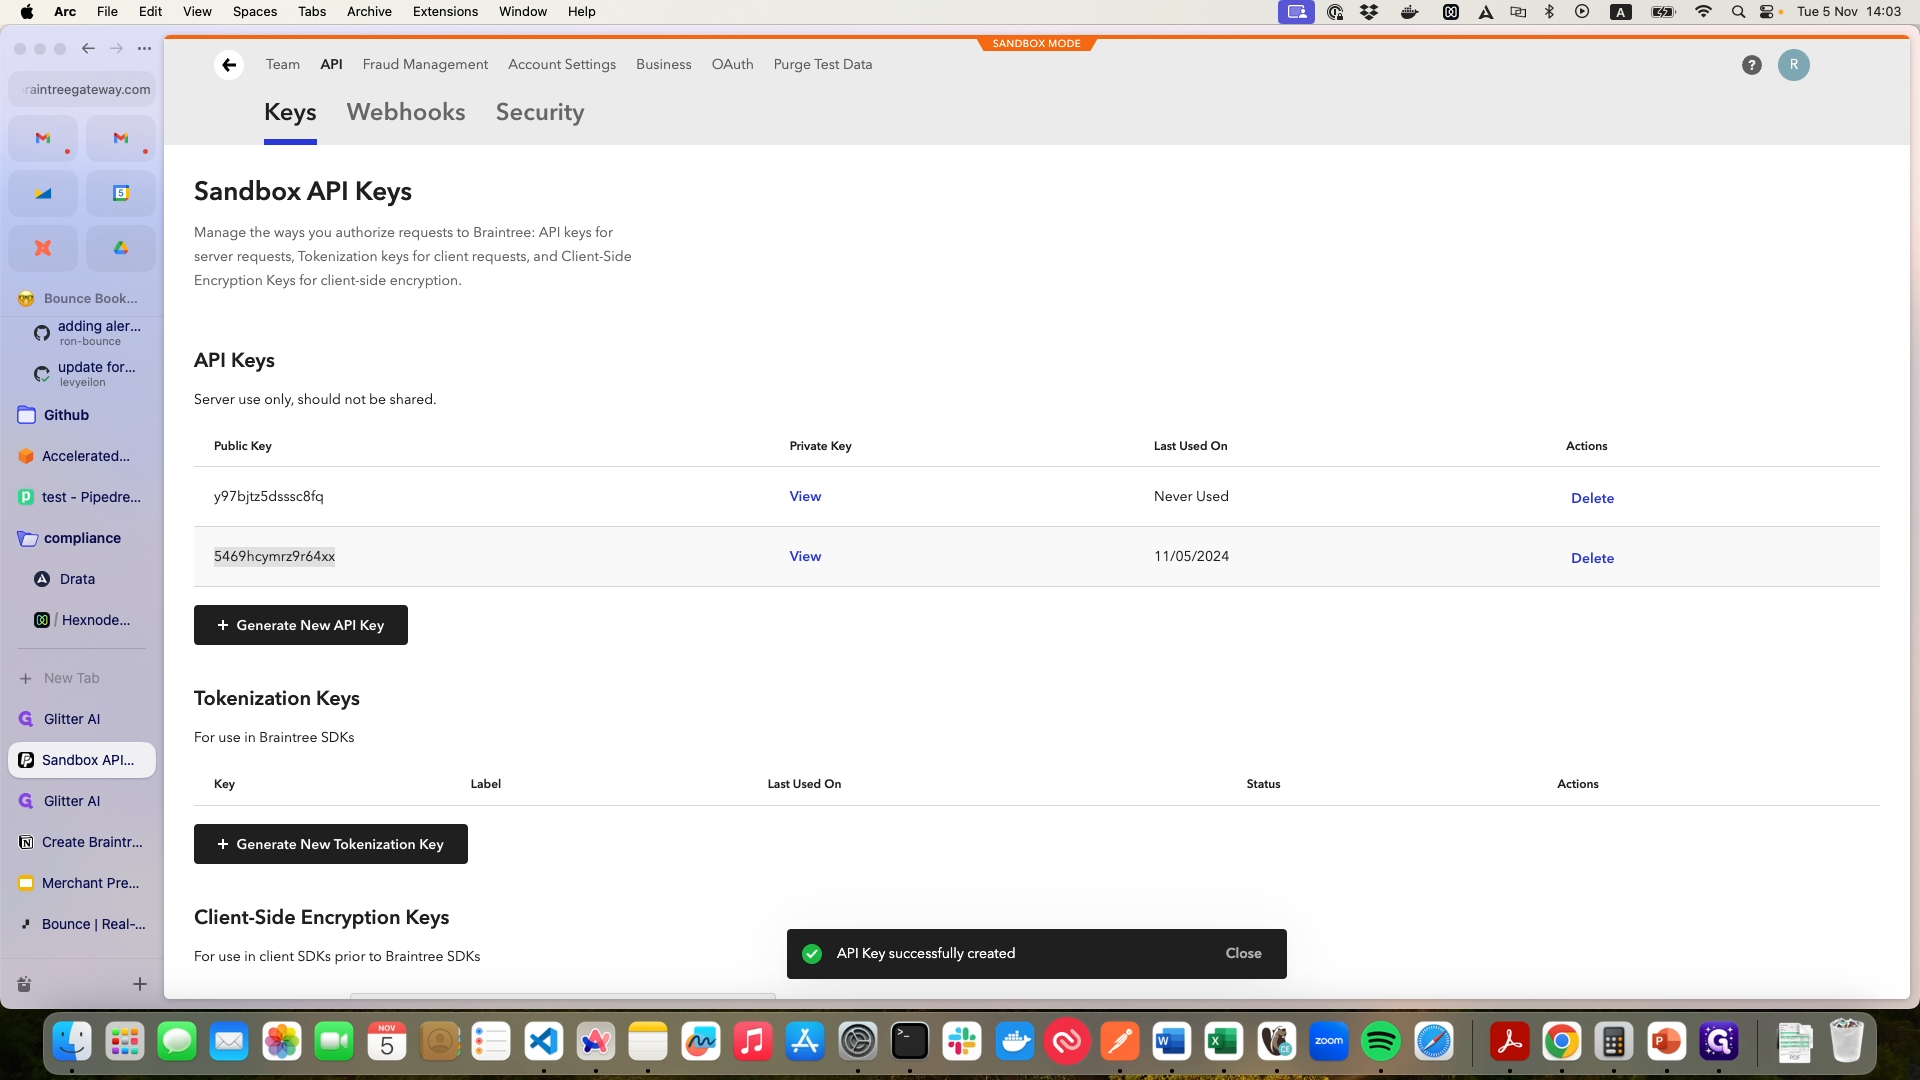
Task: Switch to the Webhooks tab
Action: [406, 112]
